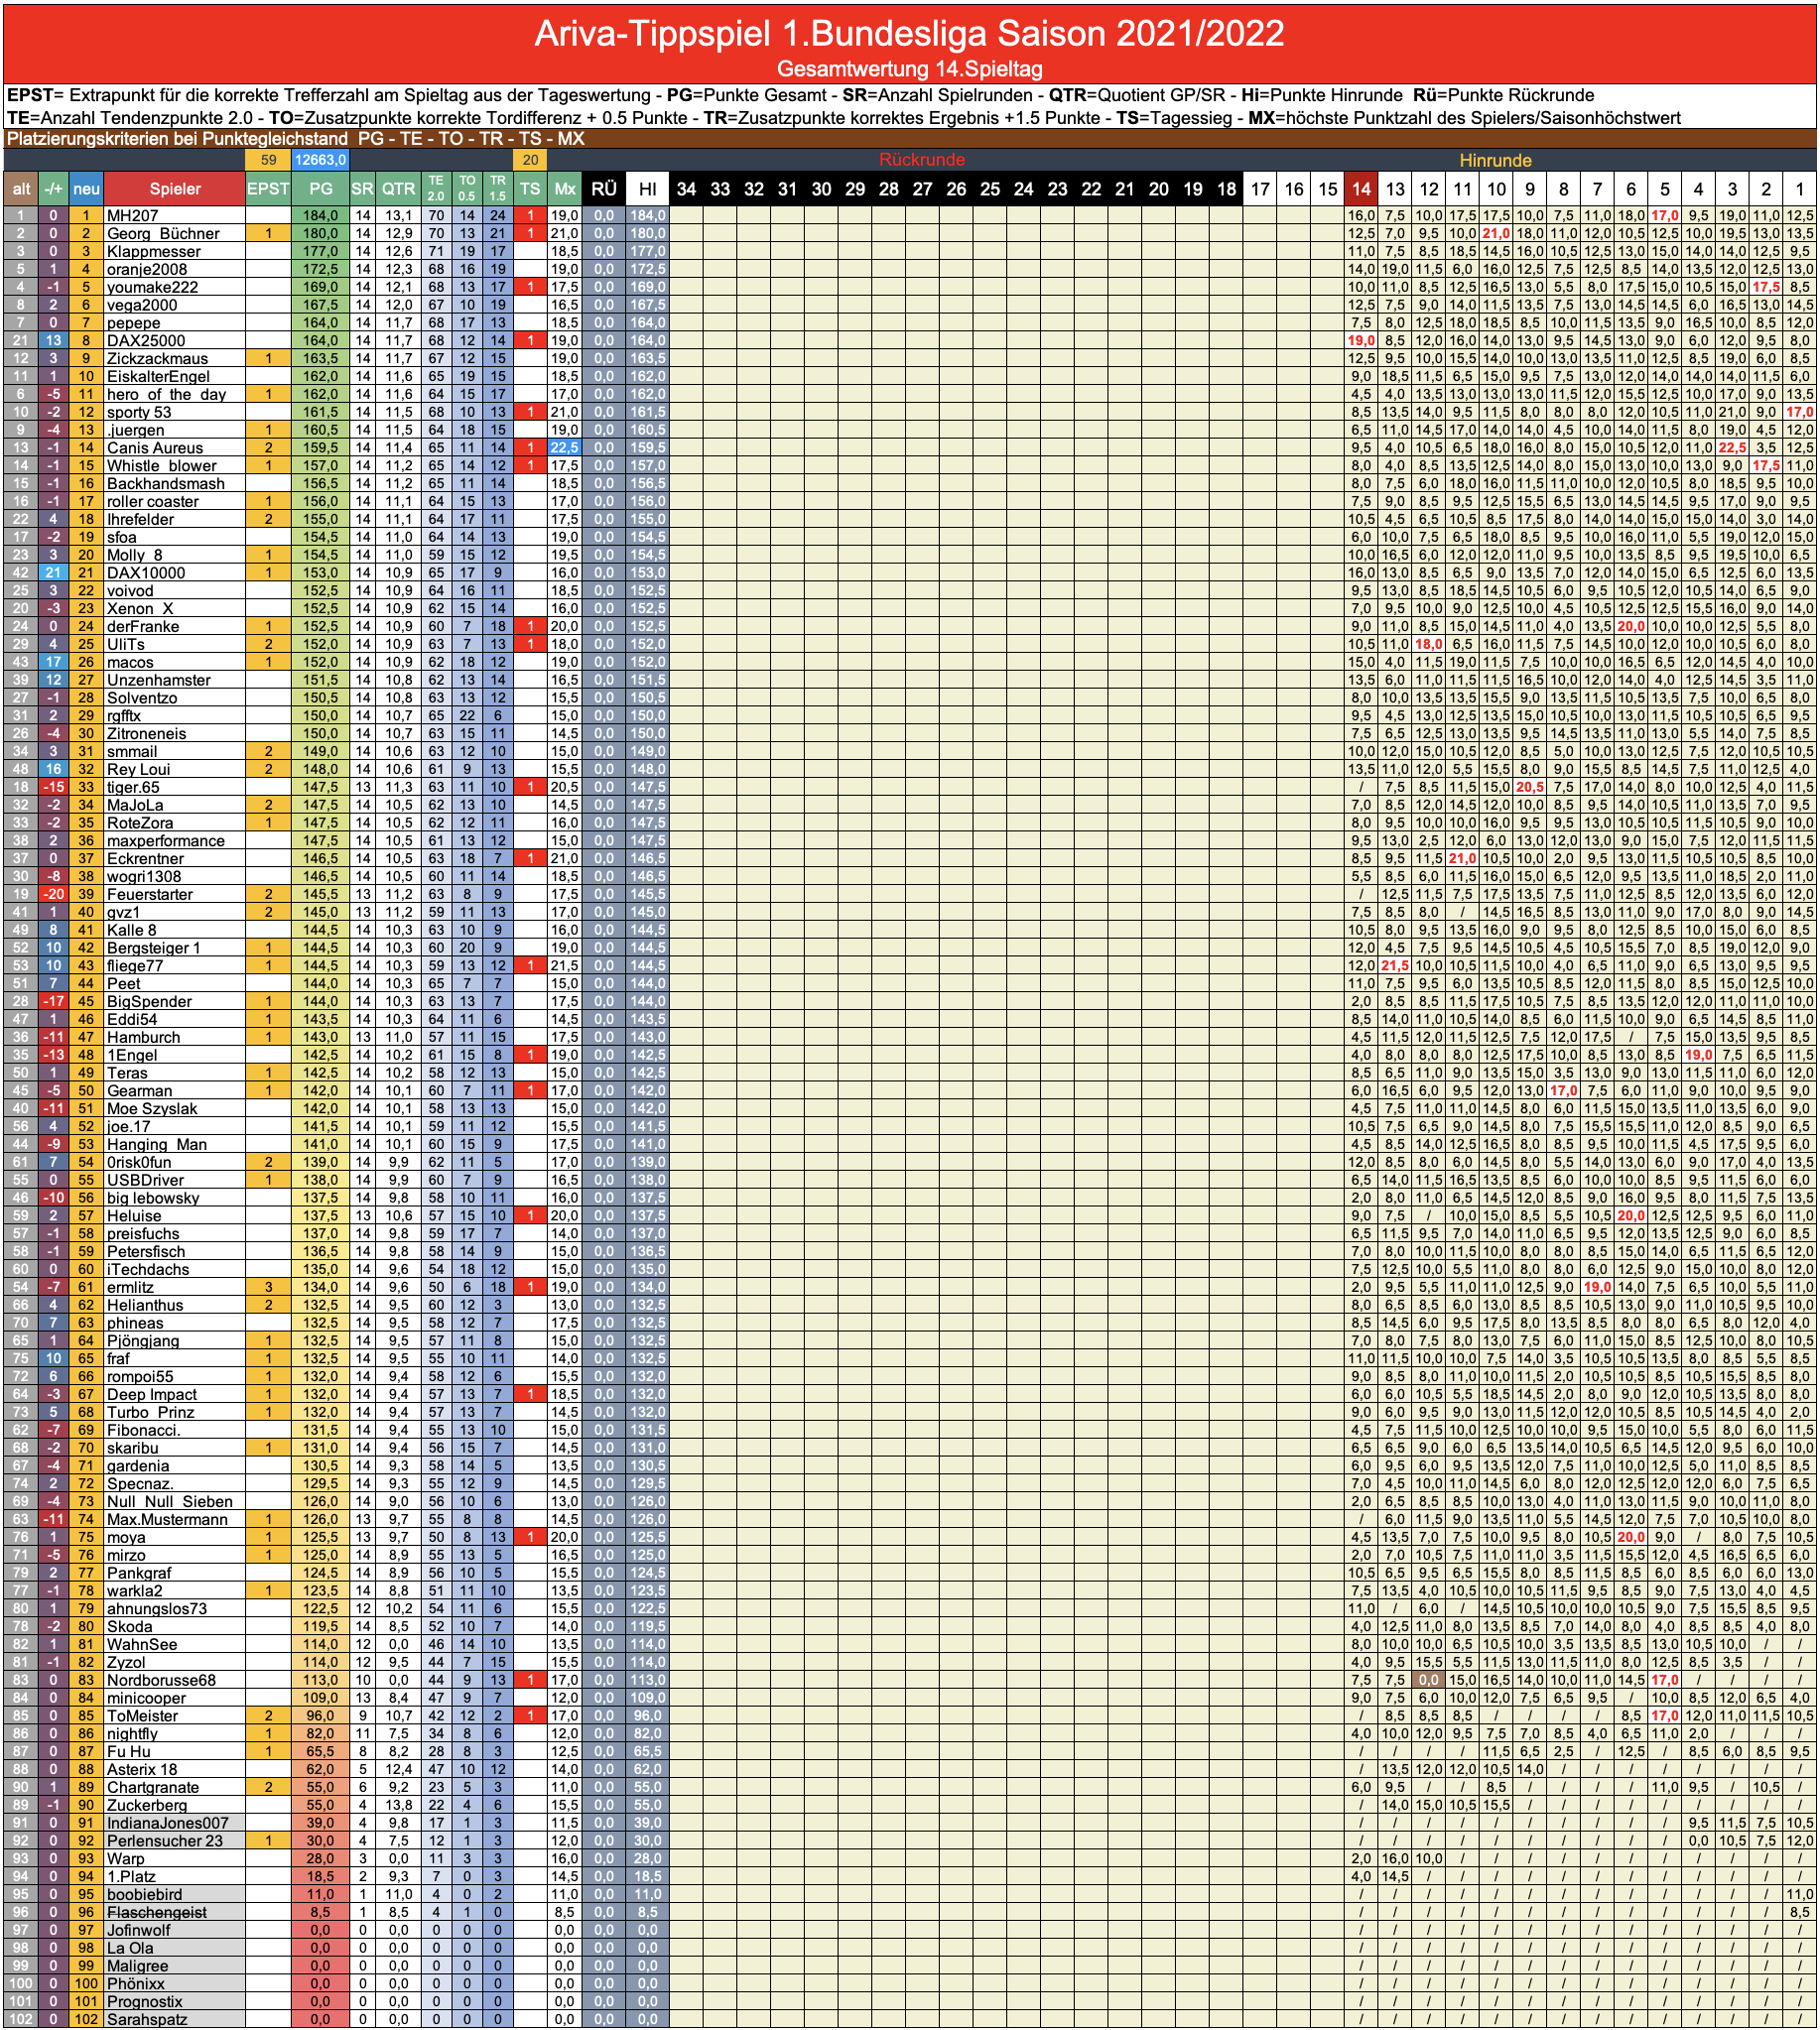The image size is (1820, 2030).
Task: Select player name 'Zitroneneis'
Action: tap(146, 733)
